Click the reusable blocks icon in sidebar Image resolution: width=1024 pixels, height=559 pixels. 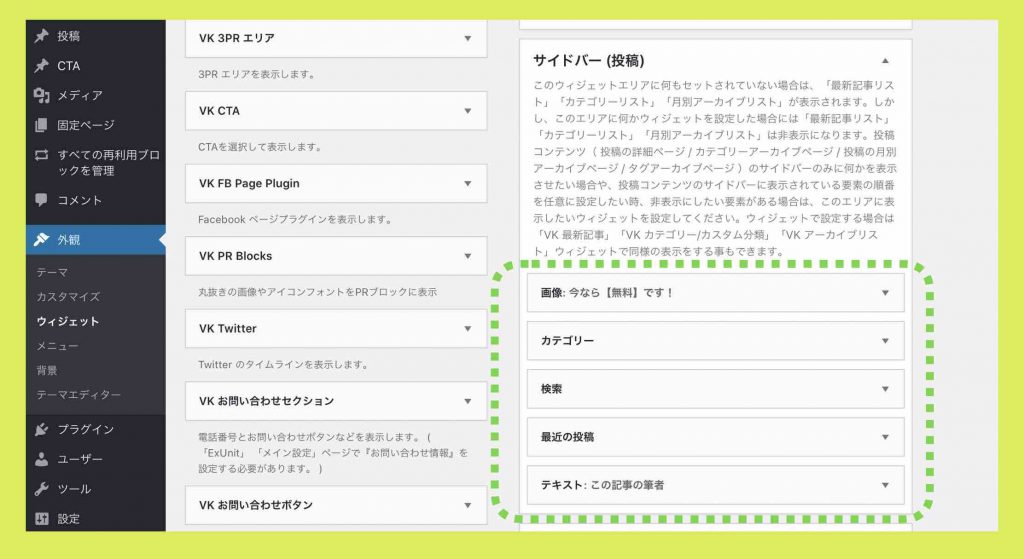[42, 155]
